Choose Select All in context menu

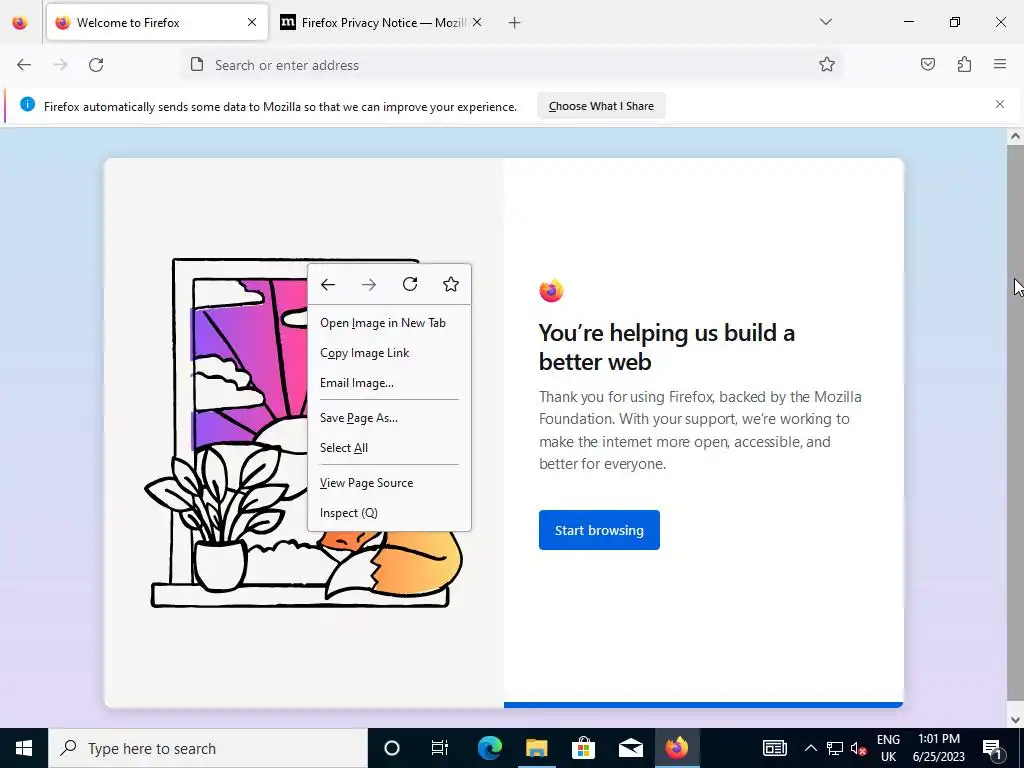[x=389, y=448]
